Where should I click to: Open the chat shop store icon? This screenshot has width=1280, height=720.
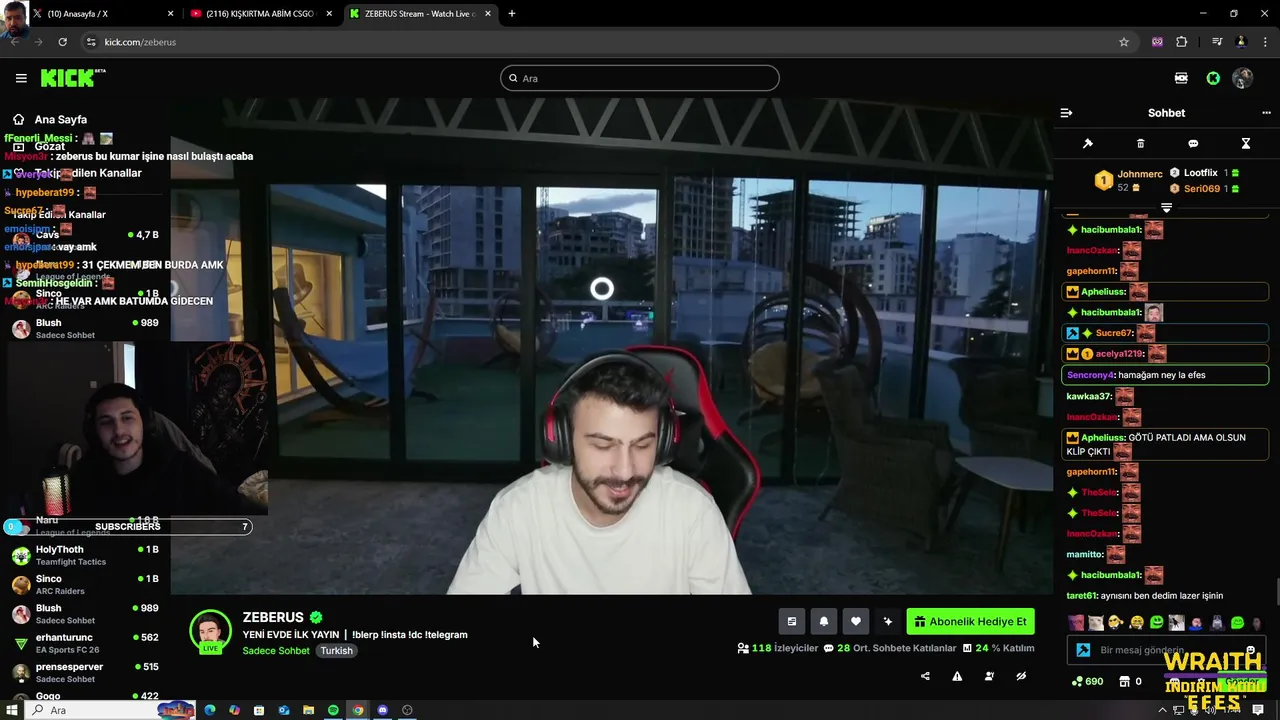[1124, 681]
